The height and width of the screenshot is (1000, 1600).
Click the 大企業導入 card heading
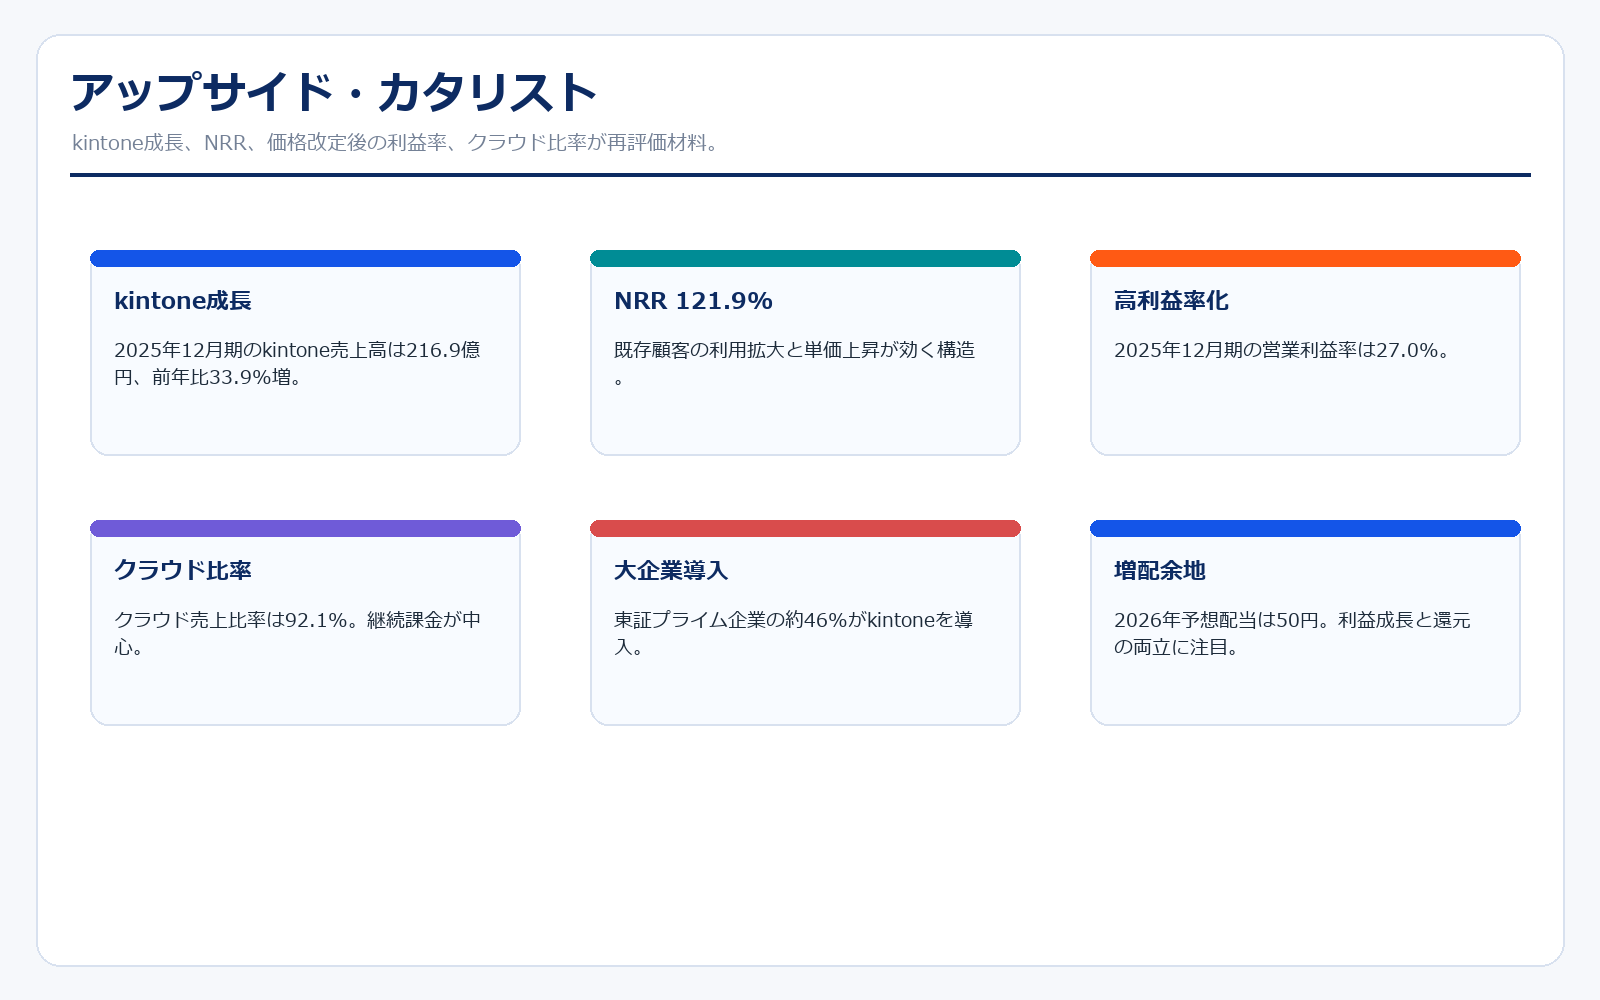pos(671,571)
